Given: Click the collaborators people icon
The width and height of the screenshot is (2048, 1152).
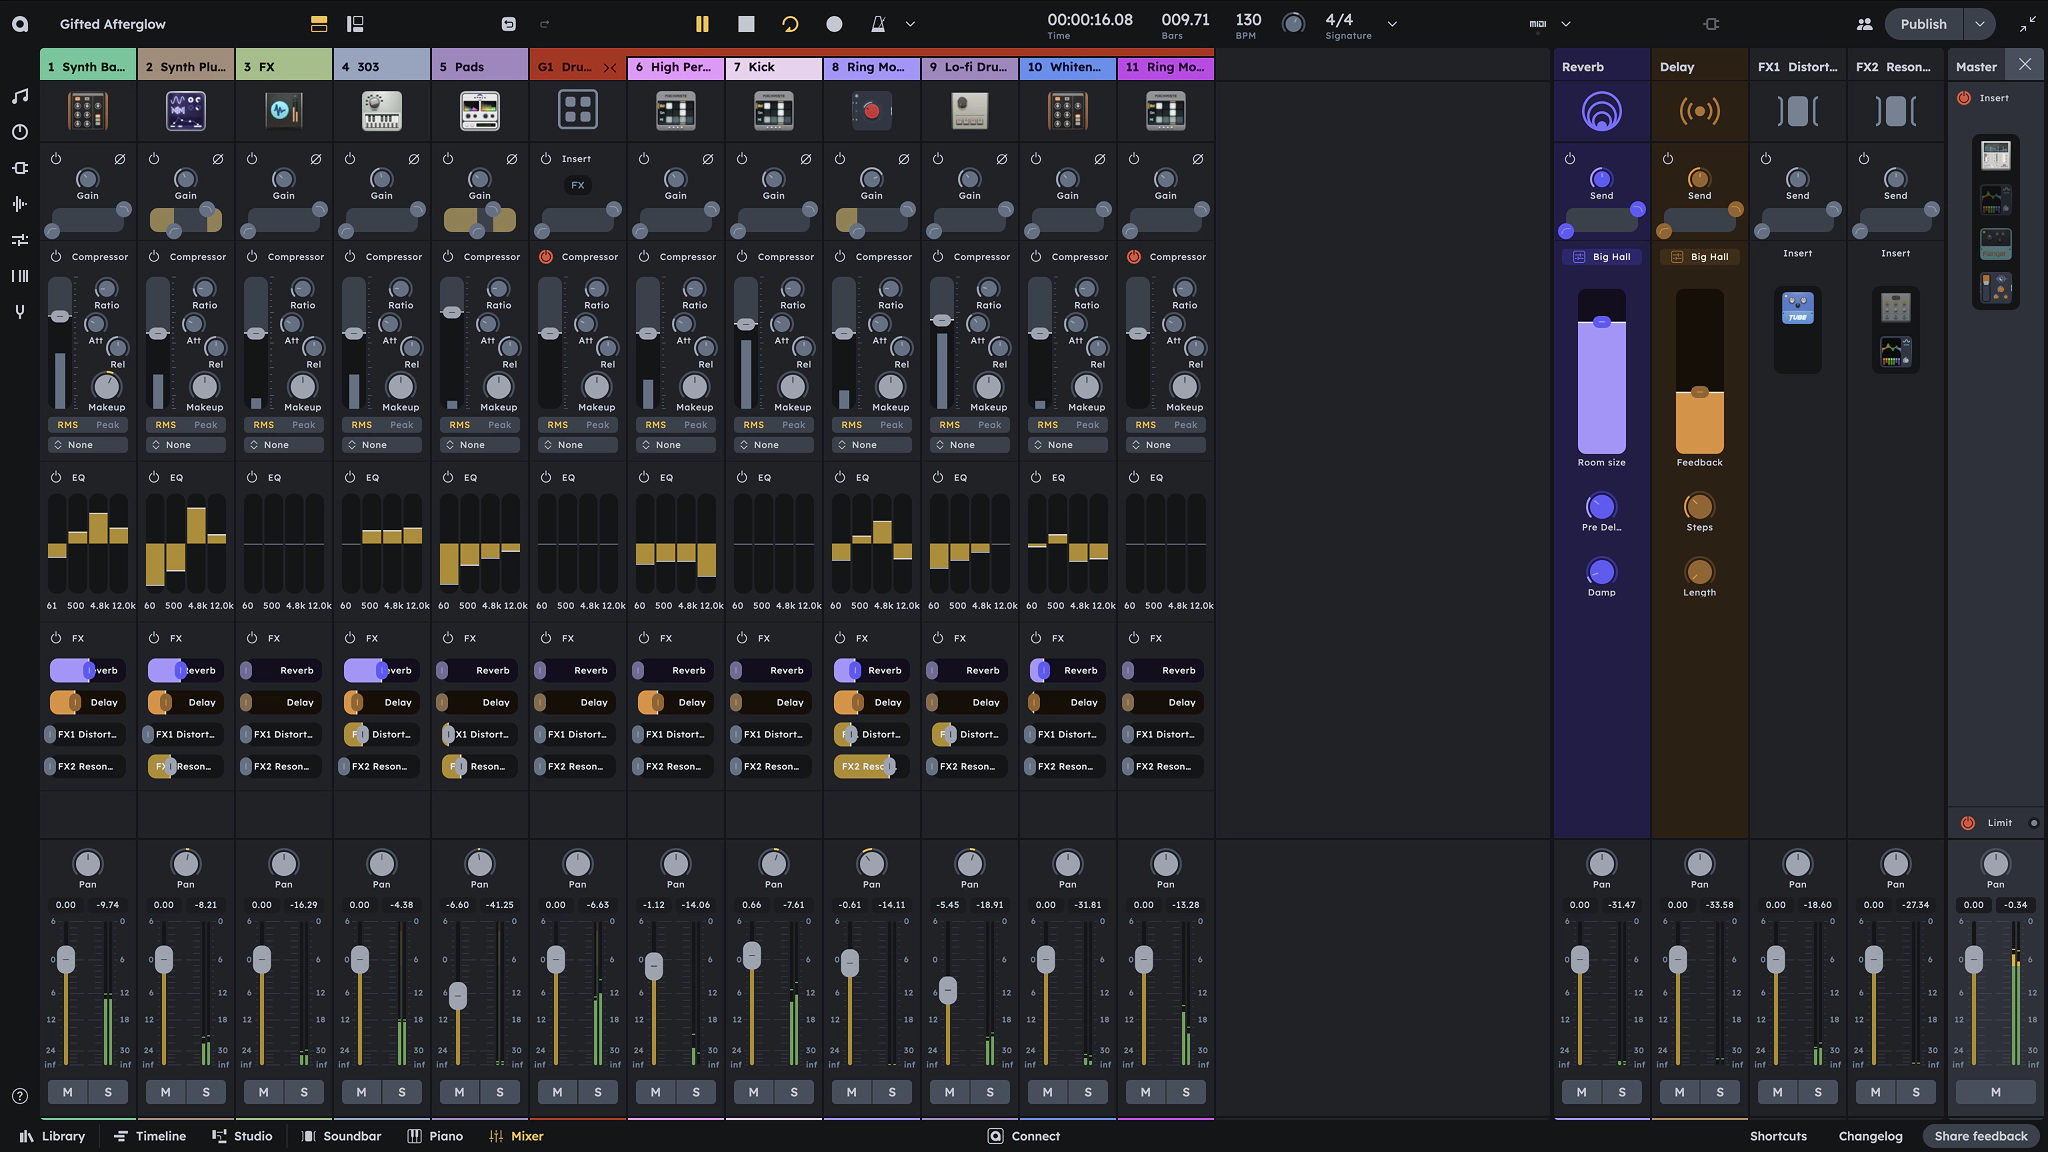Looking at the screenshot, I should [x=1864, y=24].
